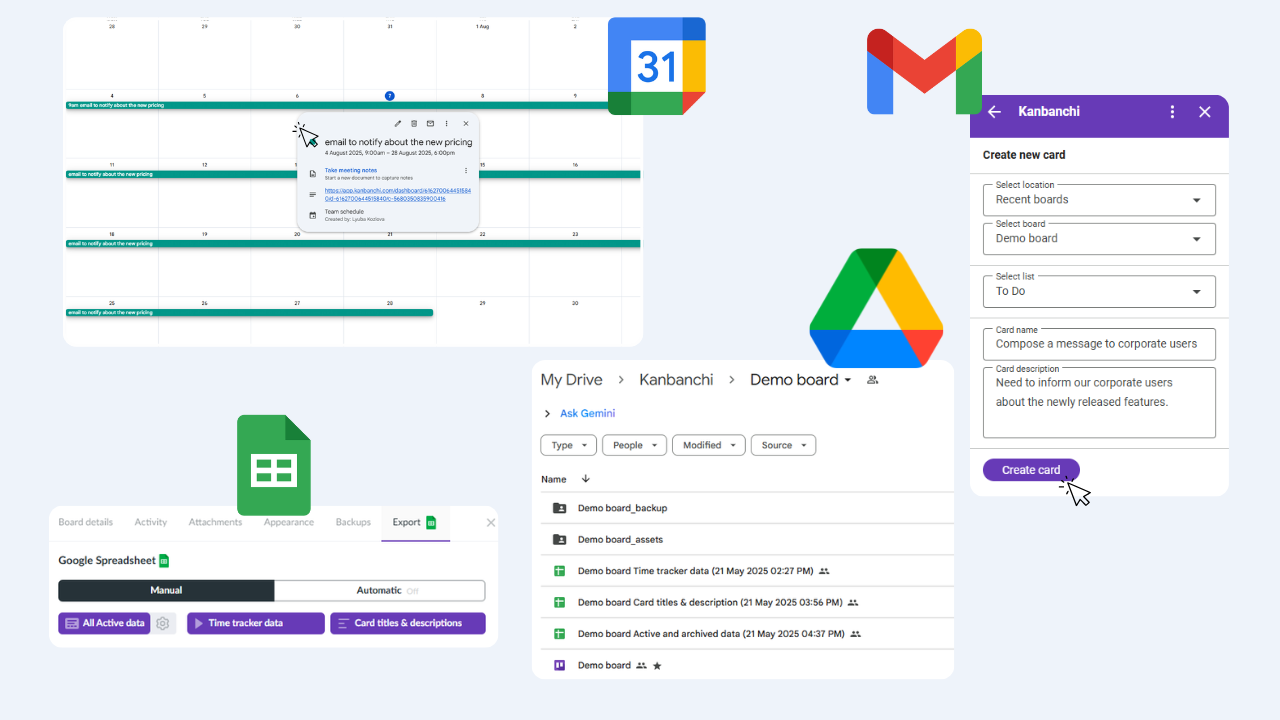The height and width of the screenshot is (720, 1280).
Task: Open the options menu in the event popup header
Action: tap(447, 124)
